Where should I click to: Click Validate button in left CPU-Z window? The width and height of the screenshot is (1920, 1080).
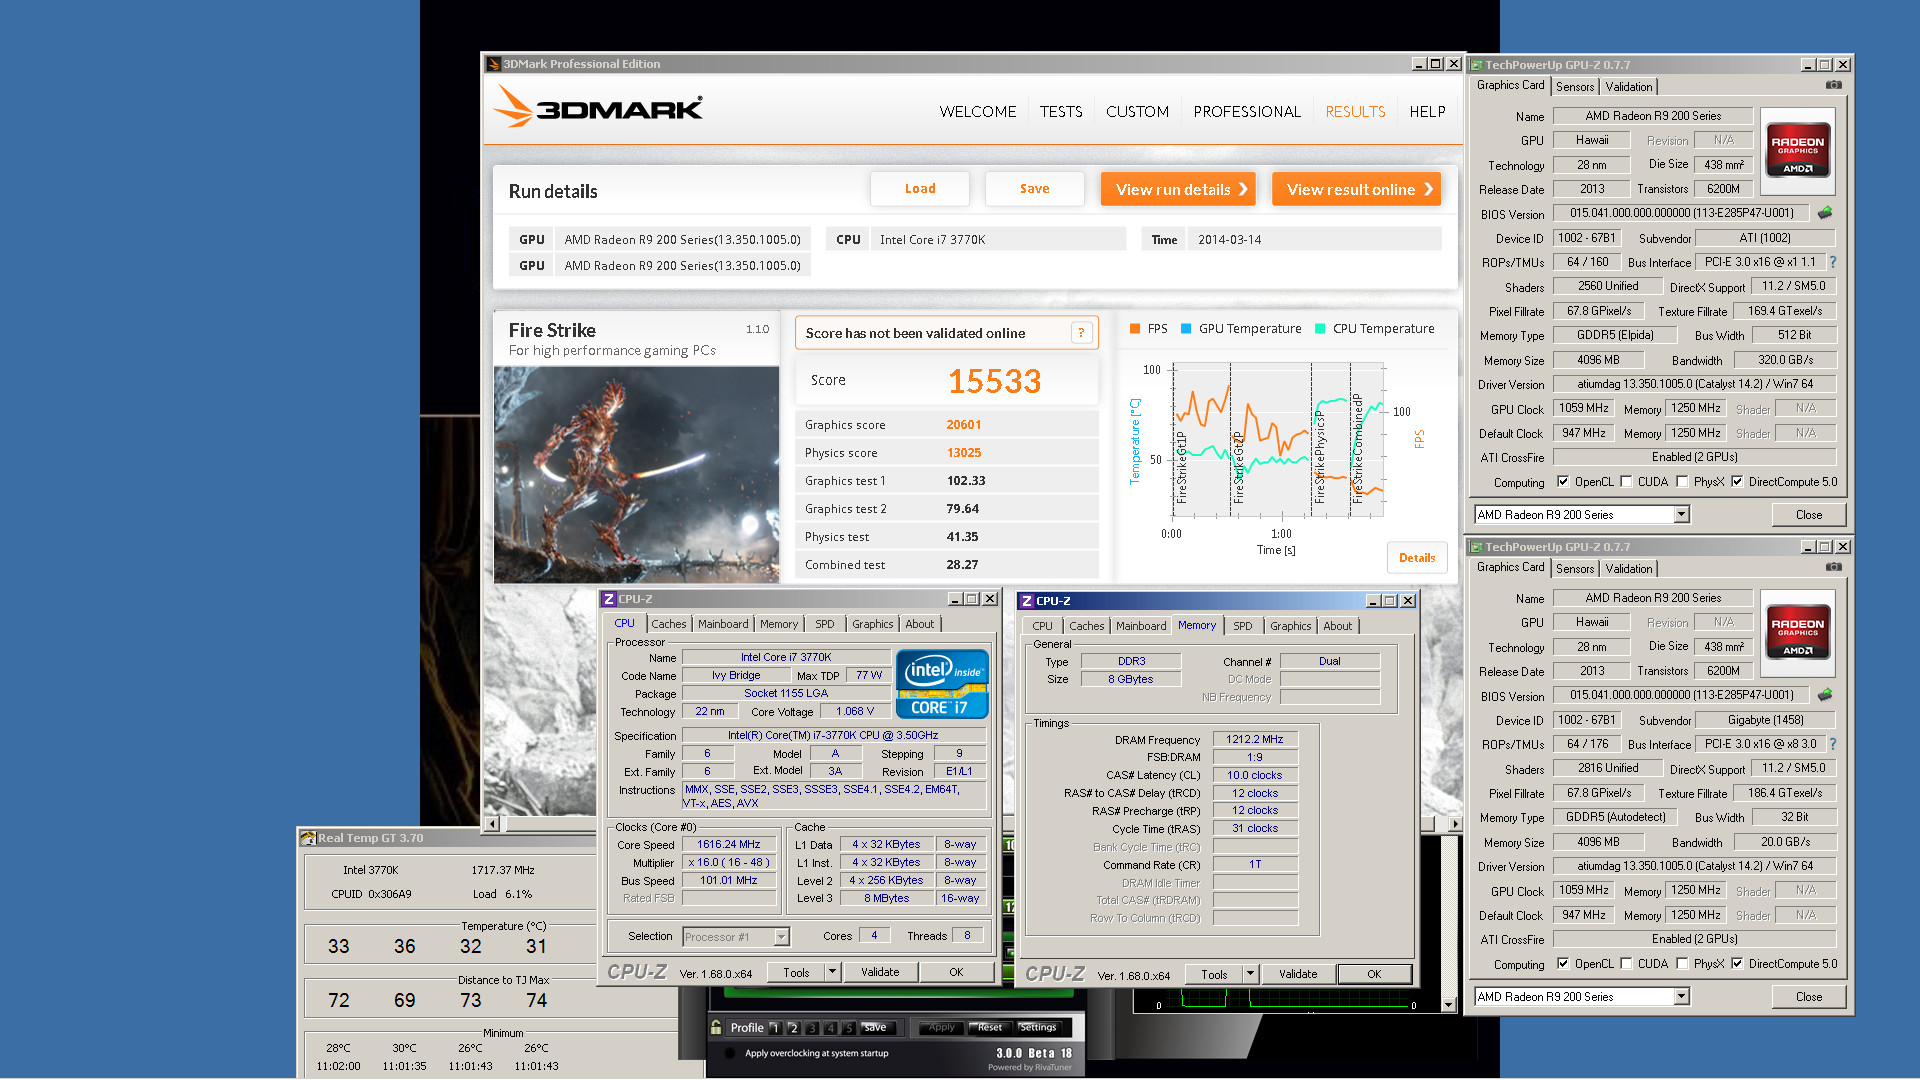pos(880,972)
